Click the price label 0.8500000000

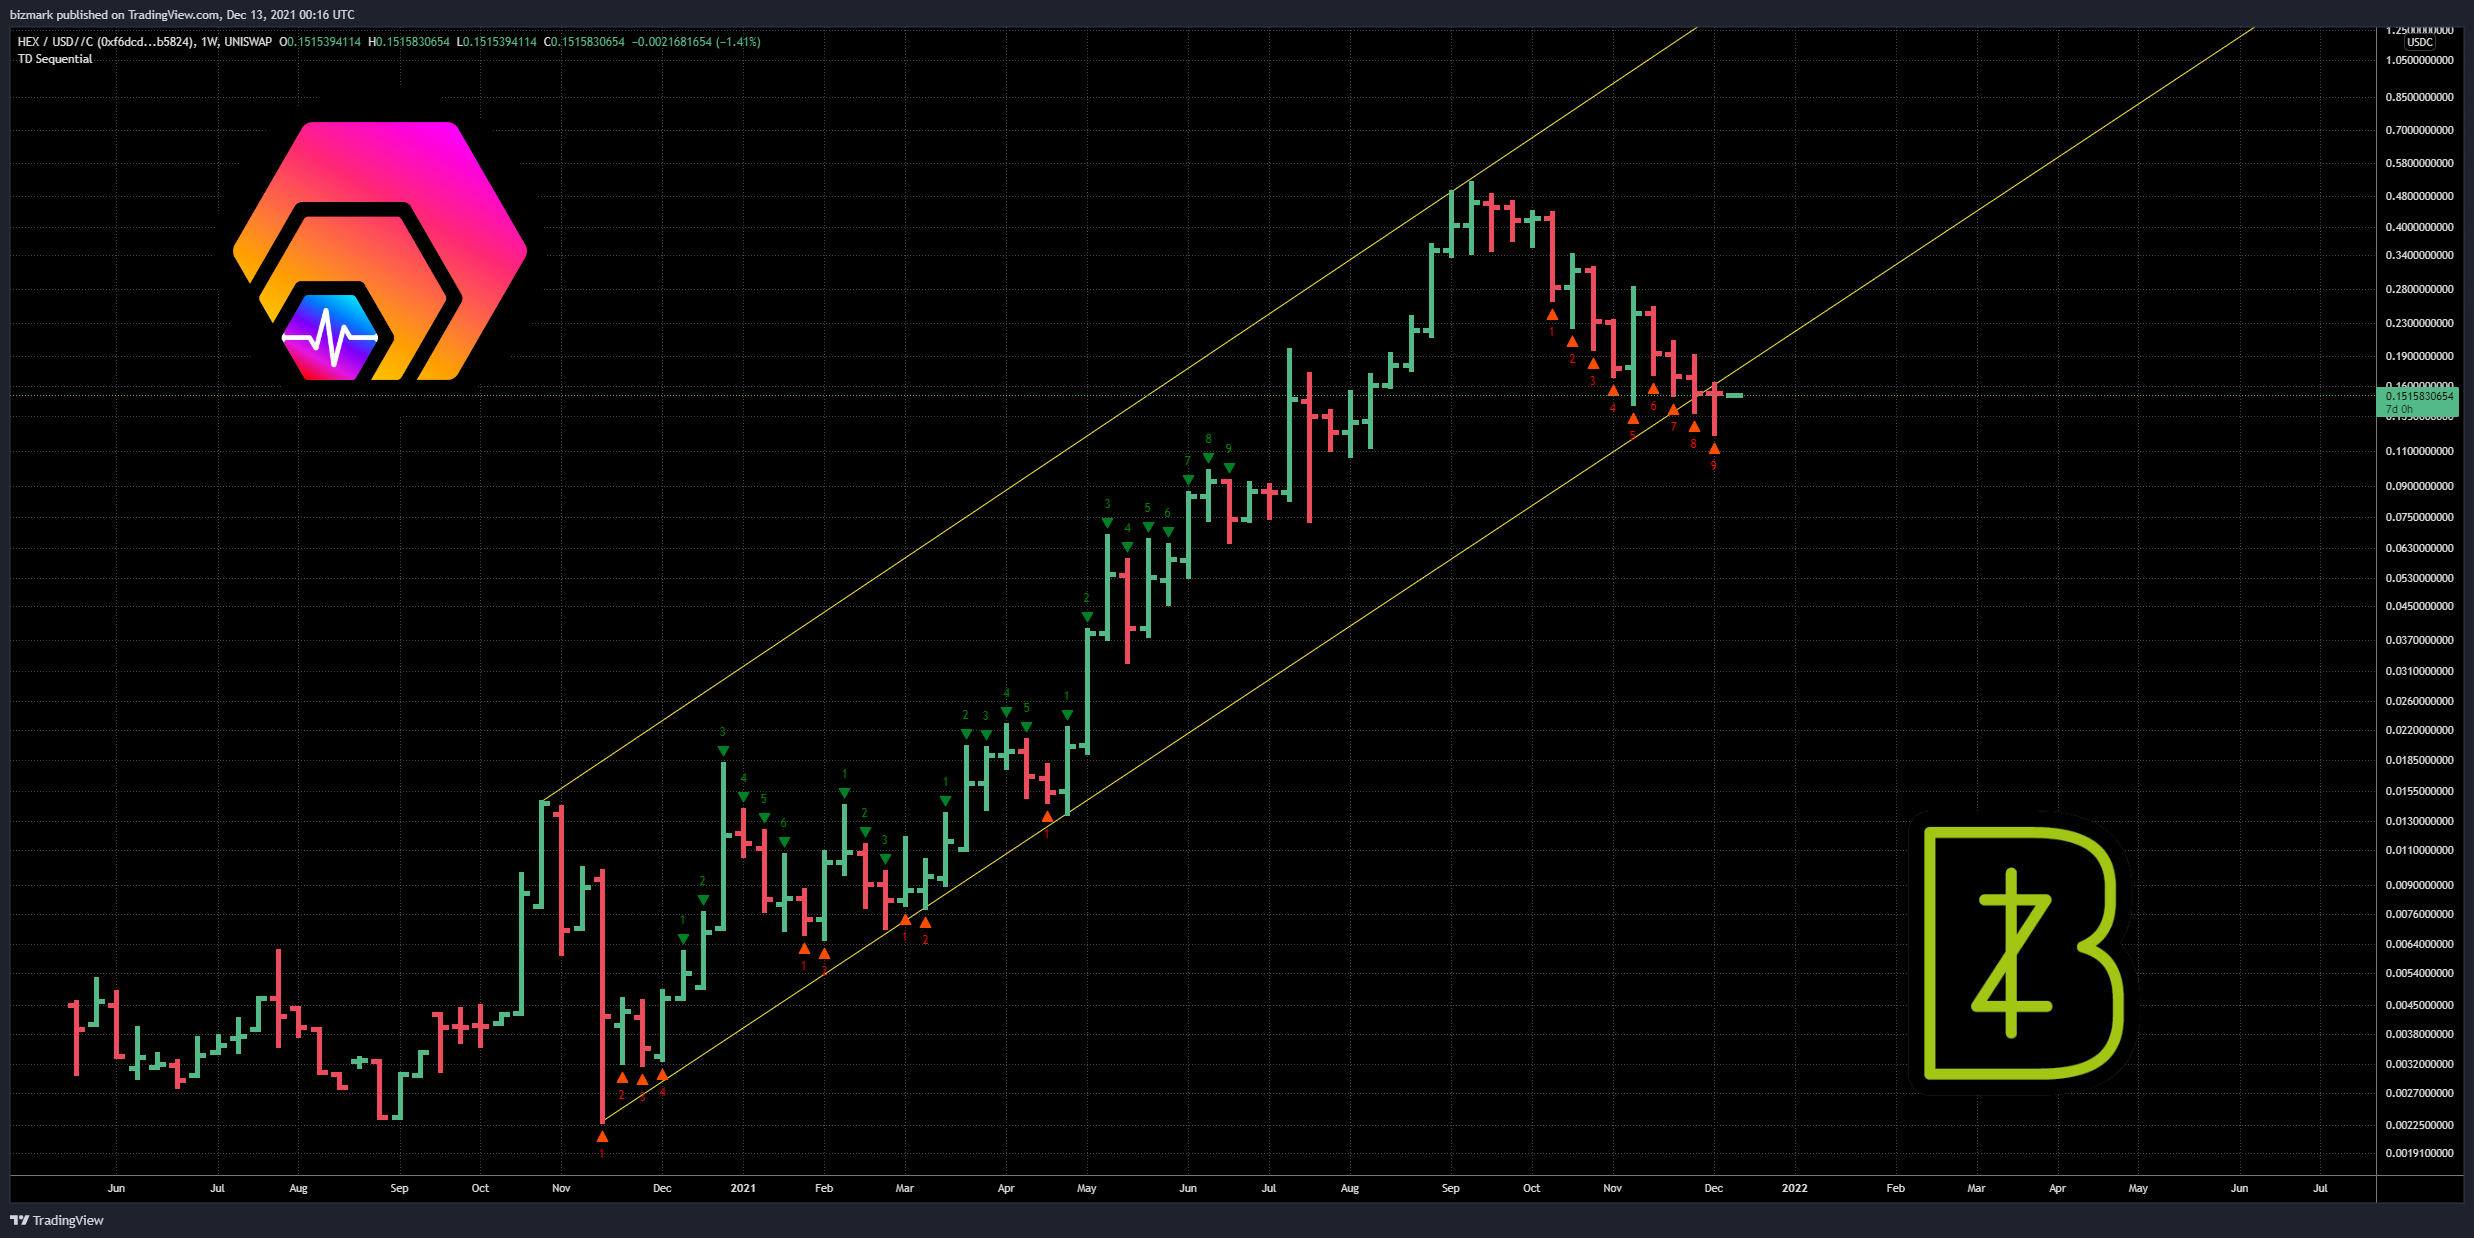point(2419,98)
